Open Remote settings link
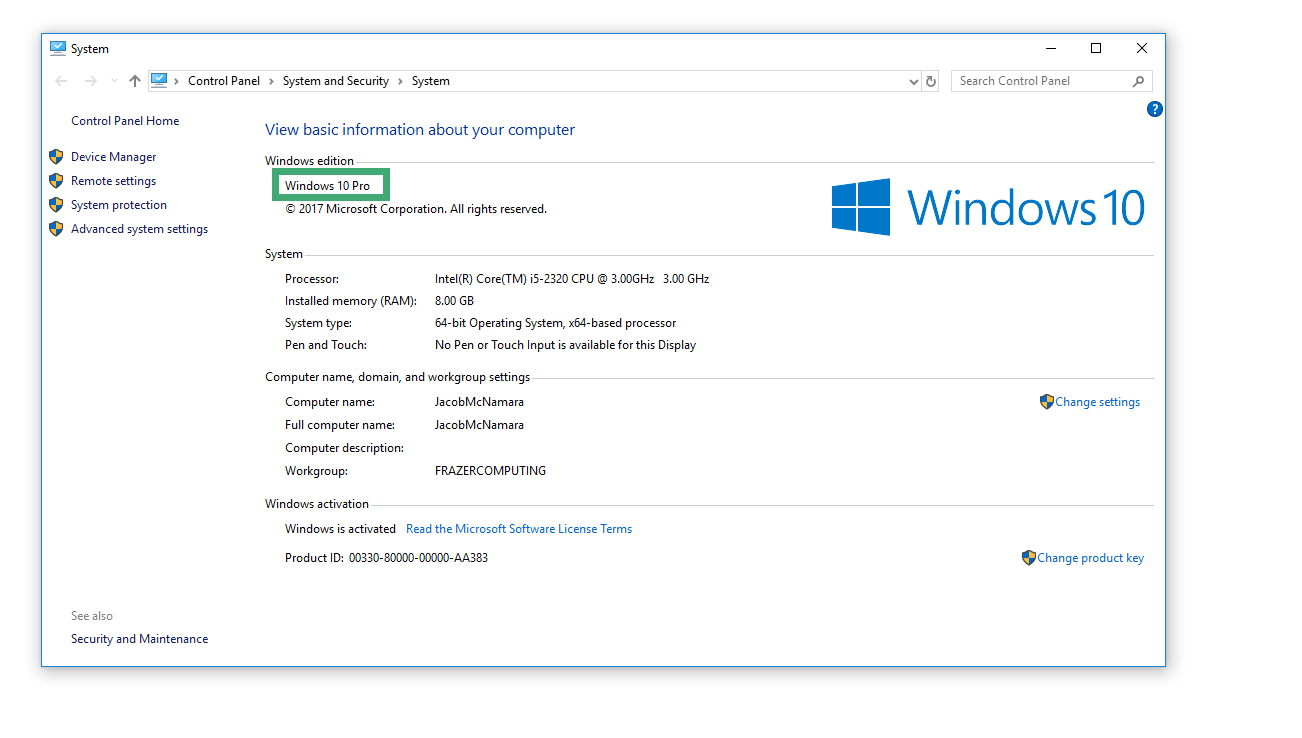Screen dimensions: 1302x738 click(x=114, y=181)
